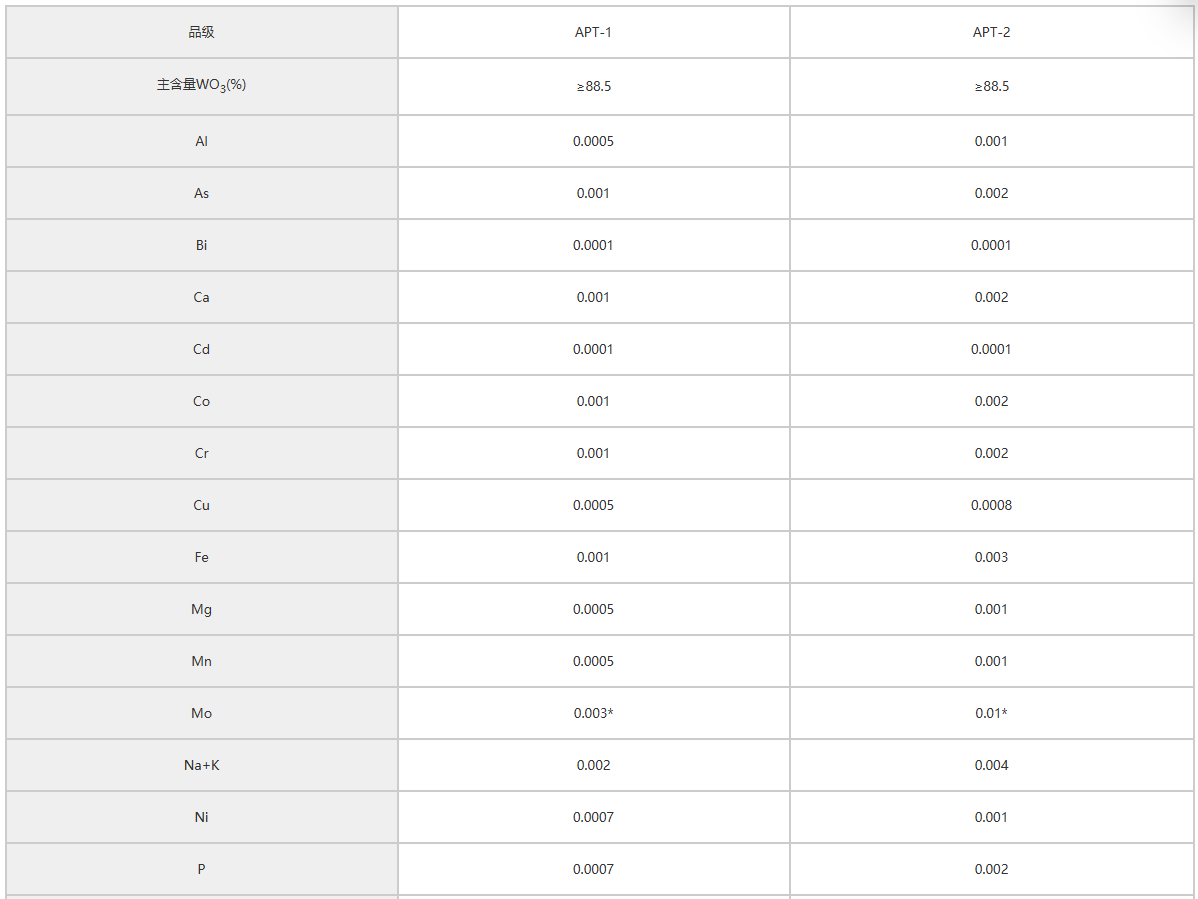Click the 0.003* Mo value under APT-1
This screenshot has height=899, width=1198.
coord(594,713)
